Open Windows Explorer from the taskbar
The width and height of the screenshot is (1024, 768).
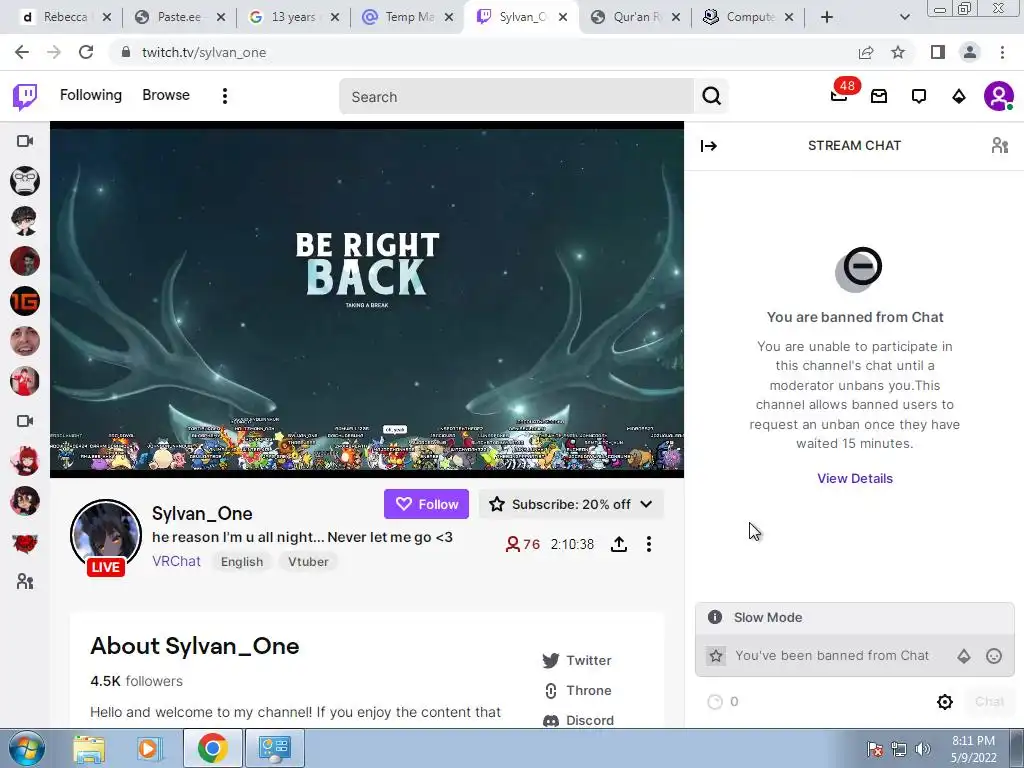89,748
